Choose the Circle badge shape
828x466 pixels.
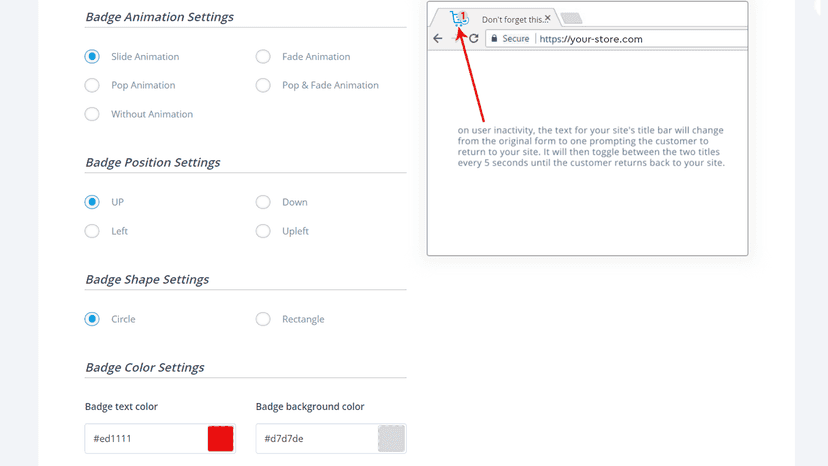(92, 319)
